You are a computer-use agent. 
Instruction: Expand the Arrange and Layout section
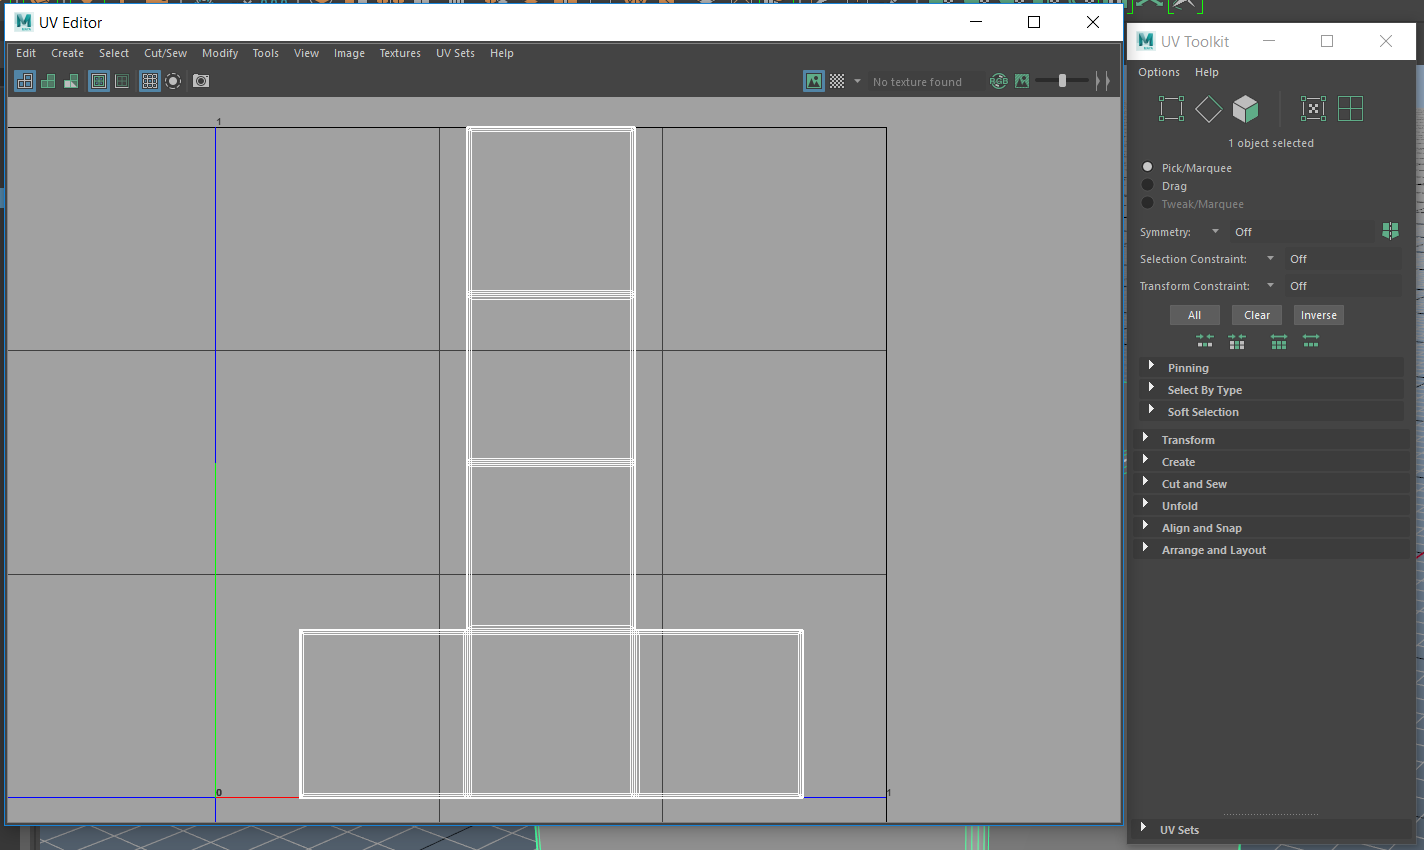click(1273, 549)
